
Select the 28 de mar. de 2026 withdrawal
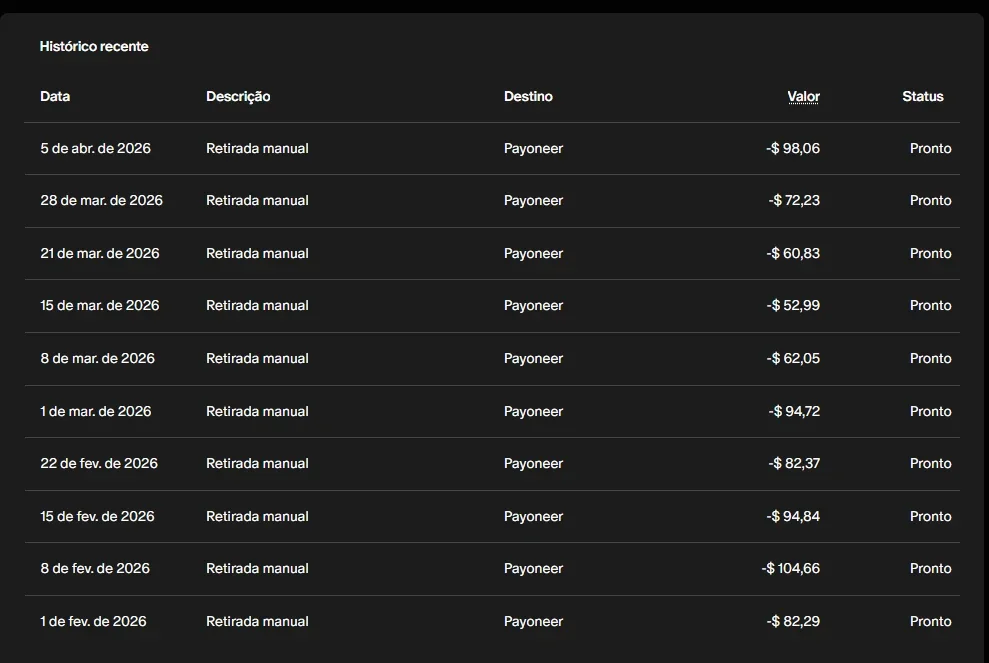[492, 201]
